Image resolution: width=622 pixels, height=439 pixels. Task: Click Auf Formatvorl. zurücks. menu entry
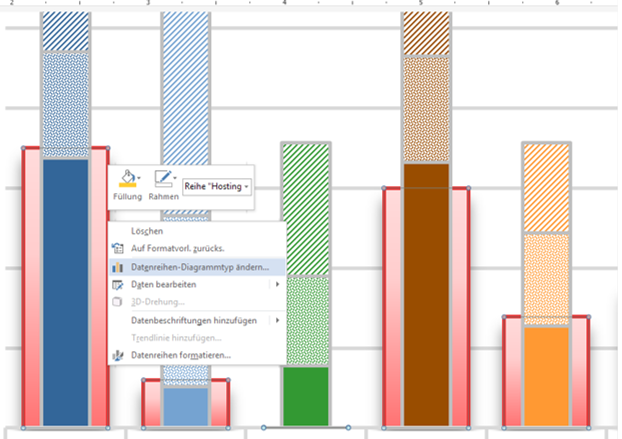click(177, 249)
